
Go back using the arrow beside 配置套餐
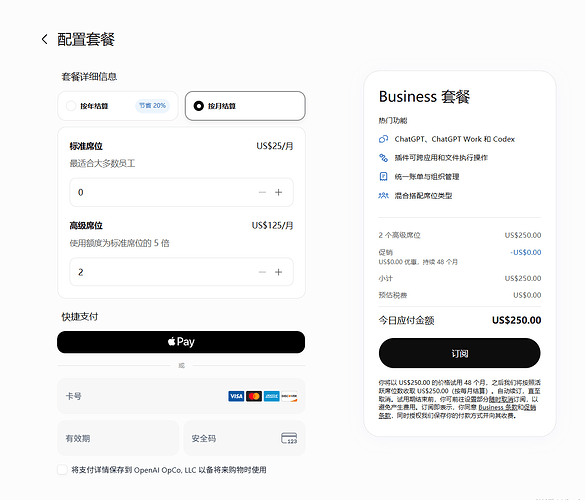tap(44, 39)
